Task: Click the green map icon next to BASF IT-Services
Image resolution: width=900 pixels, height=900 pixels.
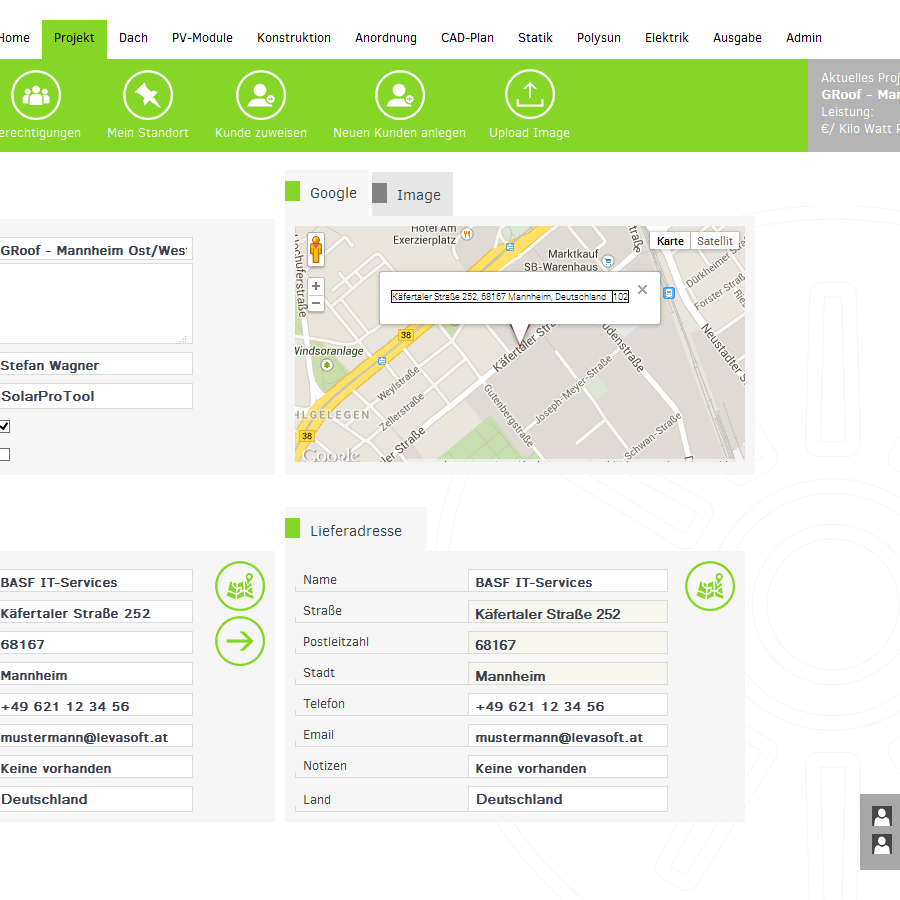Action: (x=239, y=586)
